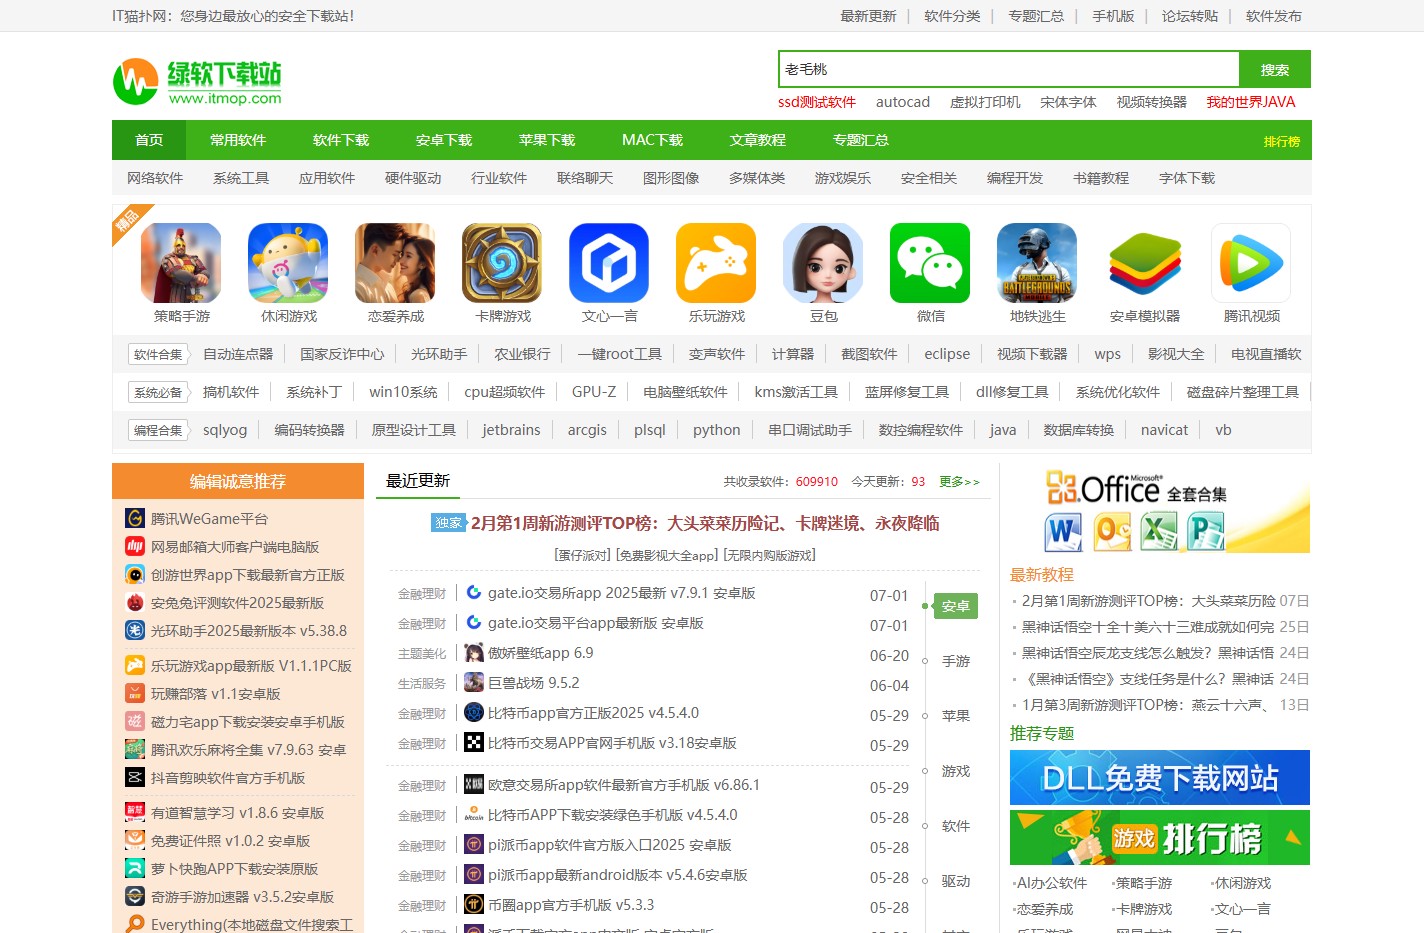
Task: Open pi派币app最新android版本 v5.4.6安卓版
Action: [x=618, y=875]
